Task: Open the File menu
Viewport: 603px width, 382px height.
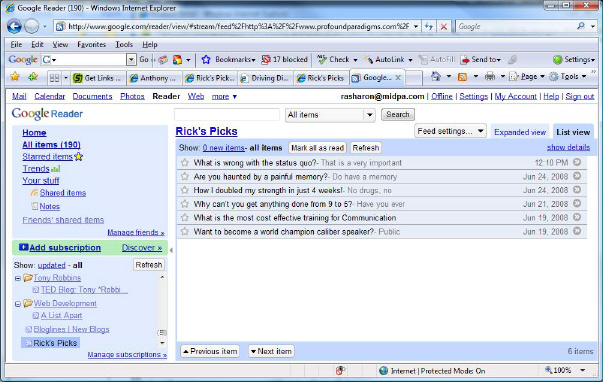Action: pyautogui.click(x=16, y=45)
